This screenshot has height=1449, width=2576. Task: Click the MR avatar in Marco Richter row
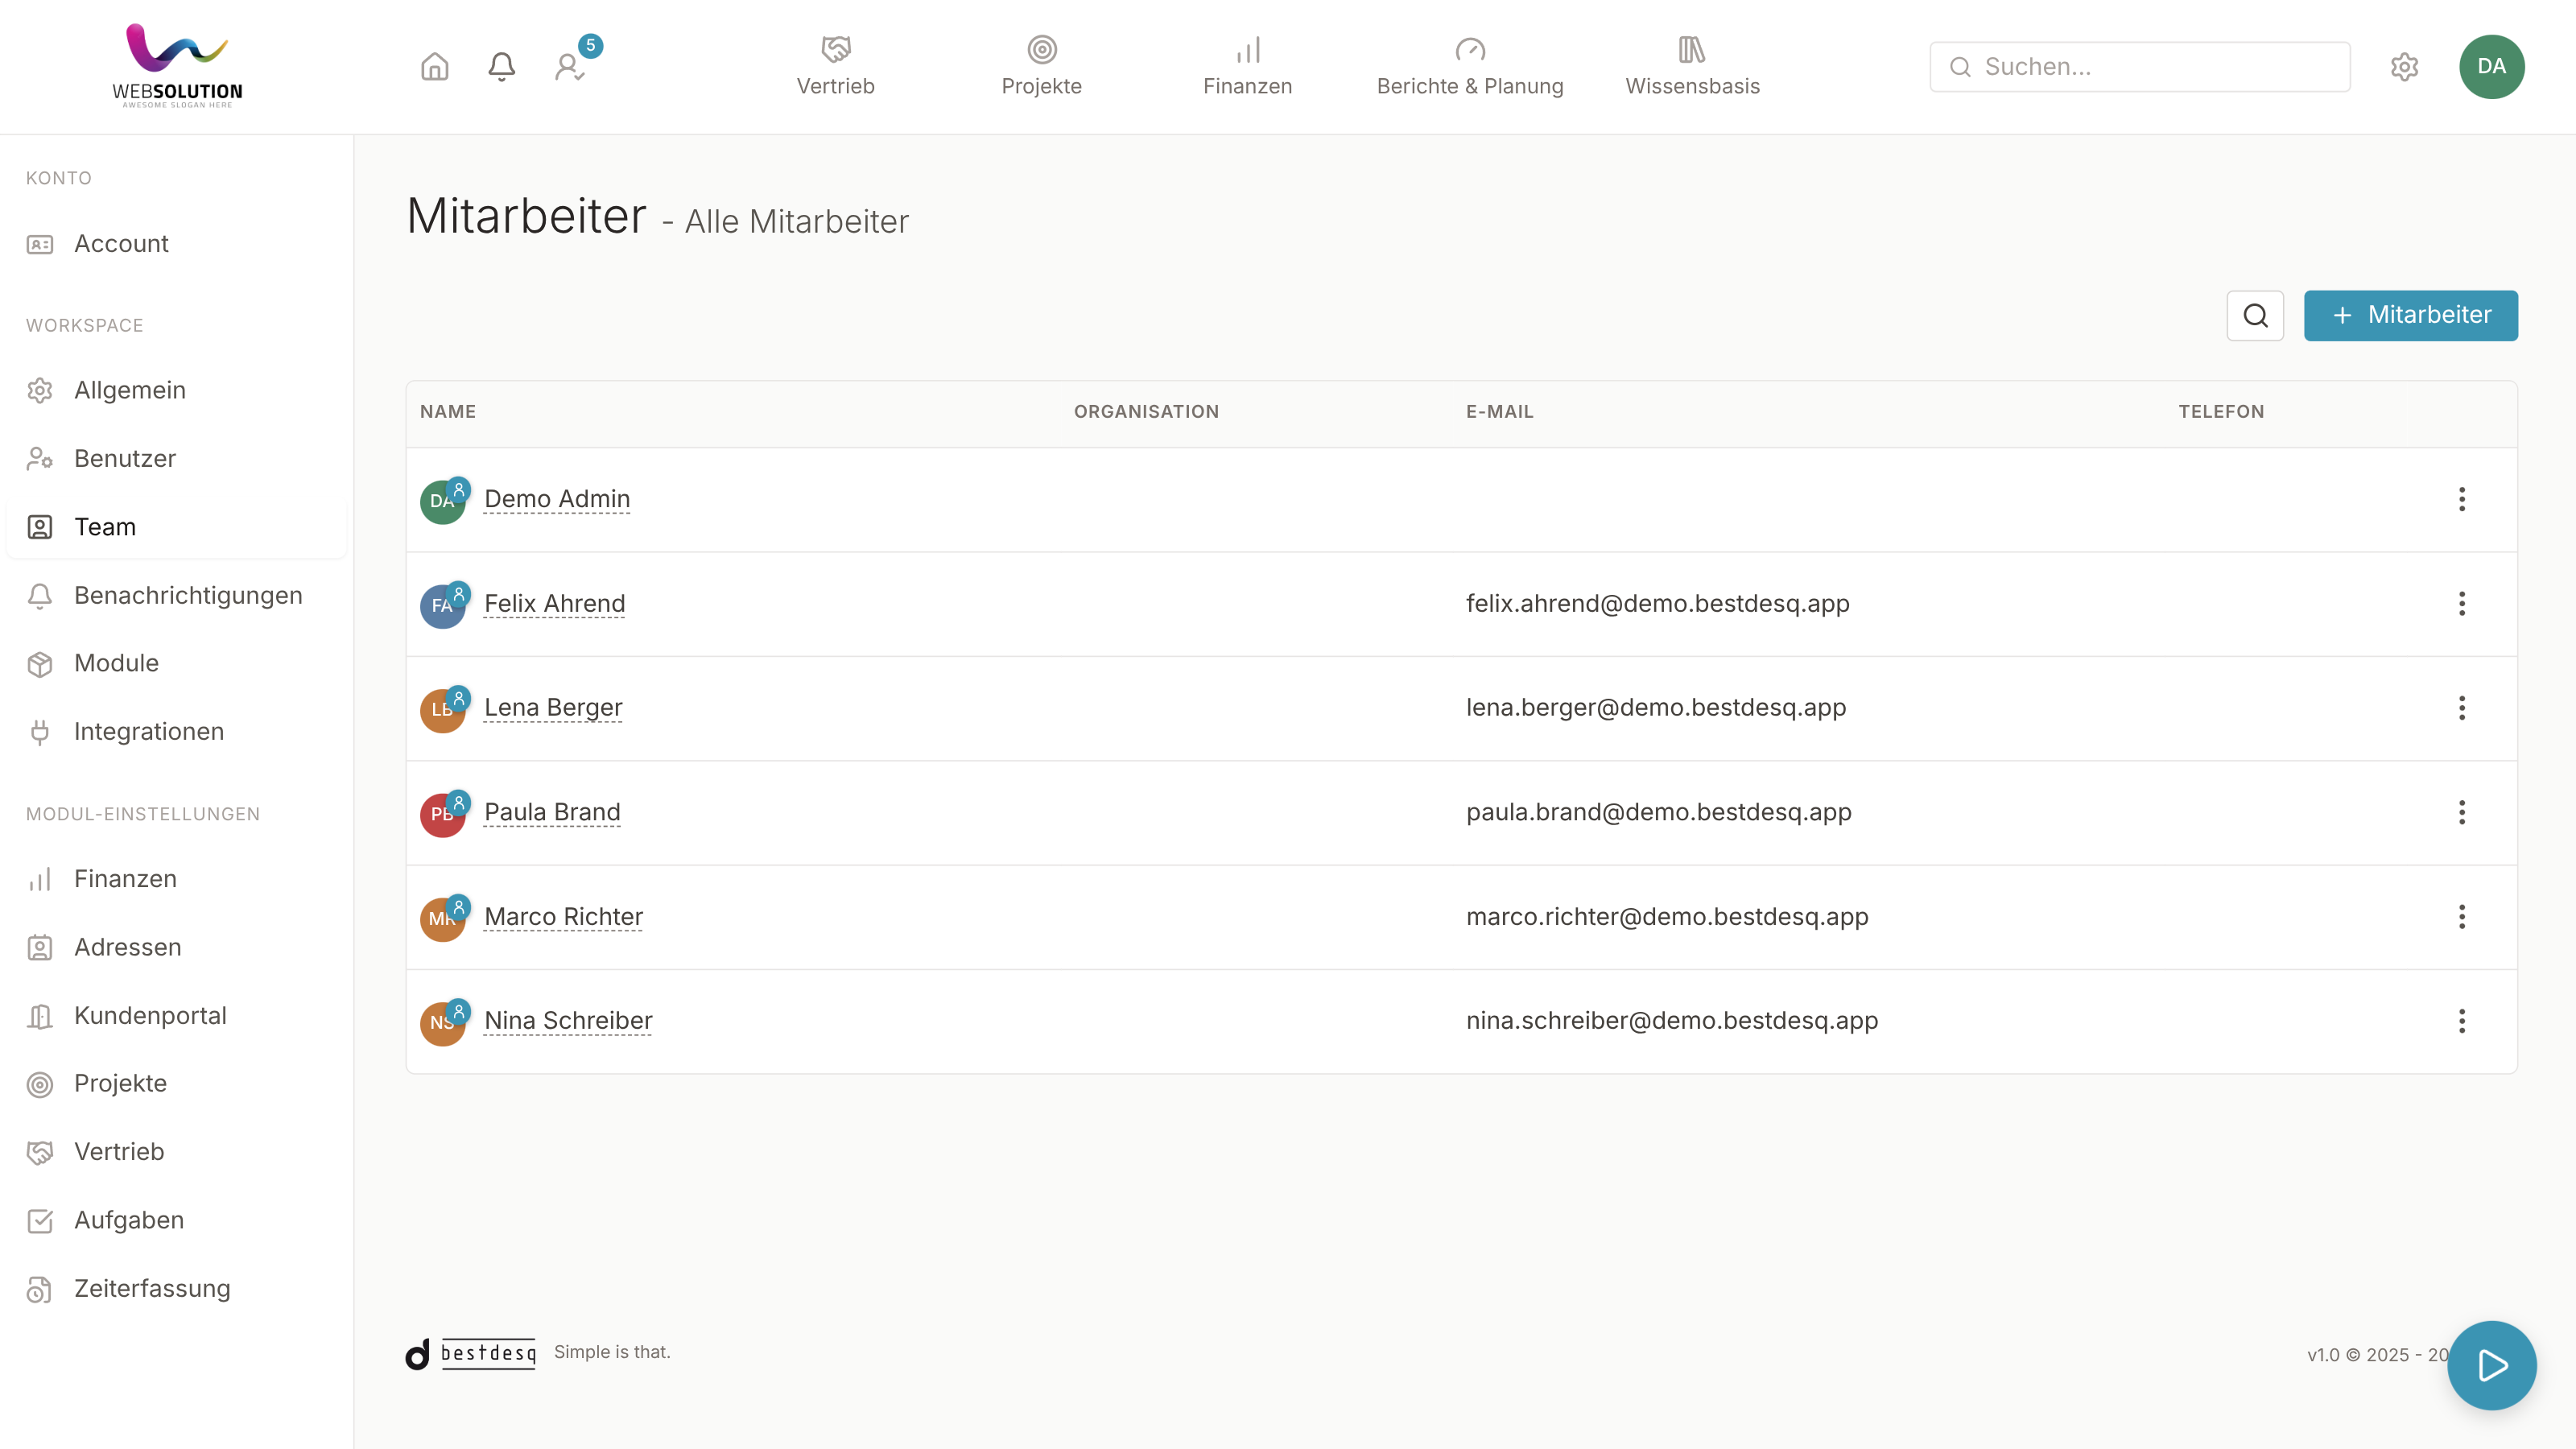pos(443,919)
